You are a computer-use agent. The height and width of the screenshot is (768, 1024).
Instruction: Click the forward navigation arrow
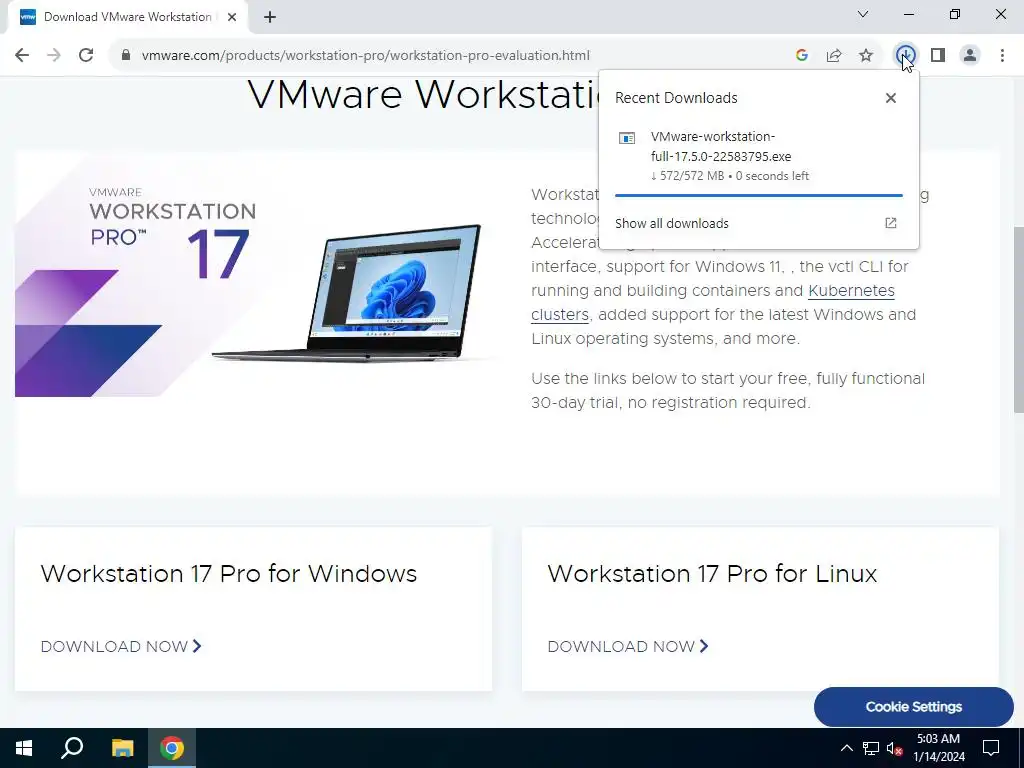pos(54,56)
